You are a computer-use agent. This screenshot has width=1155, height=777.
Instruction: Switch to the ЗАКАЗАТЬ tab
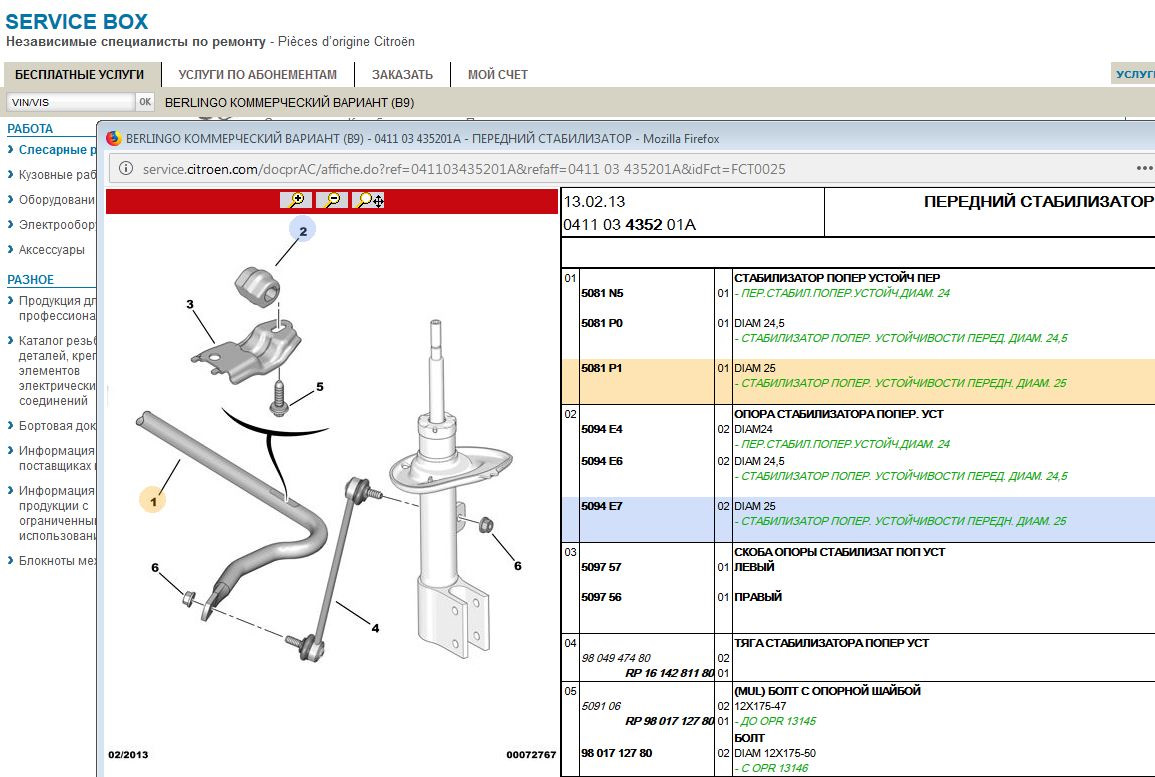[x=402, y=74]
